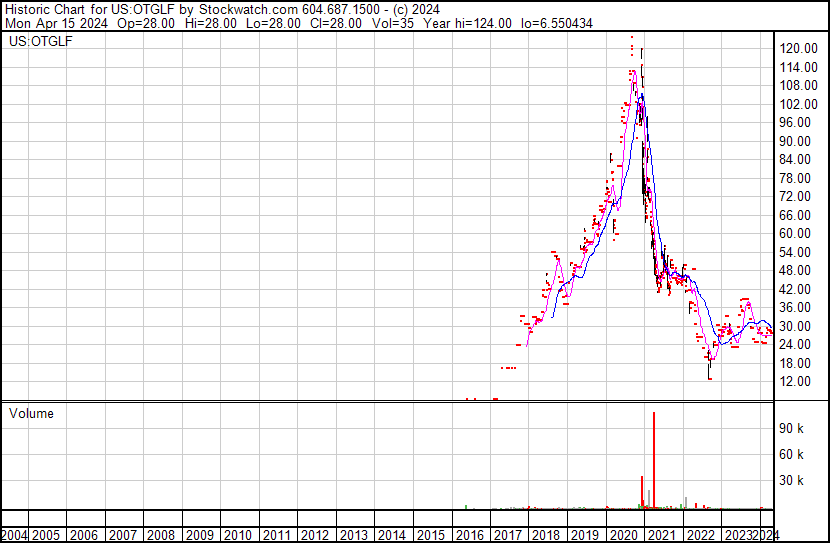Click the 2013 year label
The image size is (830, 543).
[354, 535]
